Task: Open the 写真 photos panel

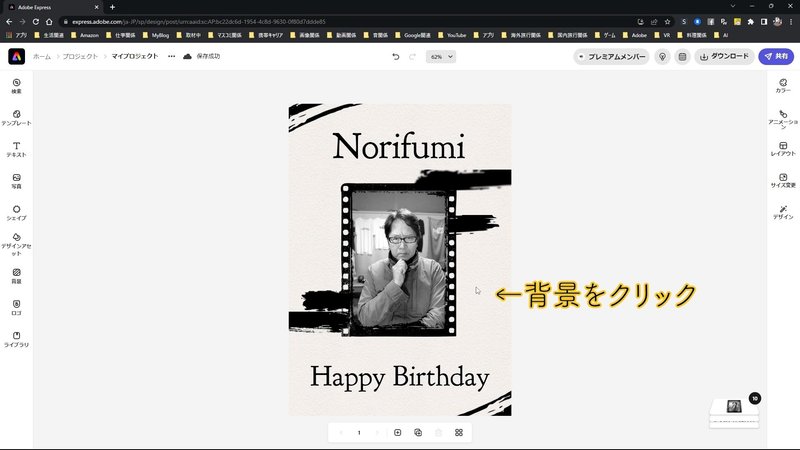Action: click(x=16, y=181)
